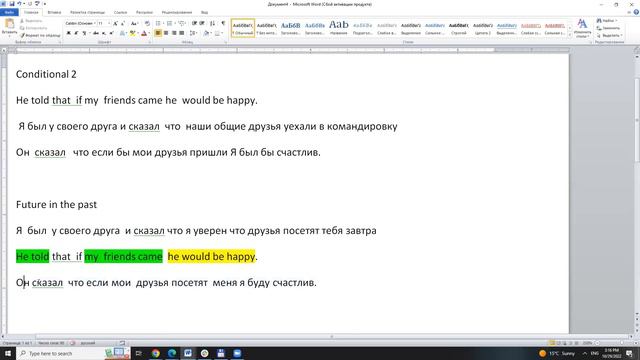640x360 pixels.
Task: Click the heading text "Conditional 2"
Action: (x=46, y=74)
